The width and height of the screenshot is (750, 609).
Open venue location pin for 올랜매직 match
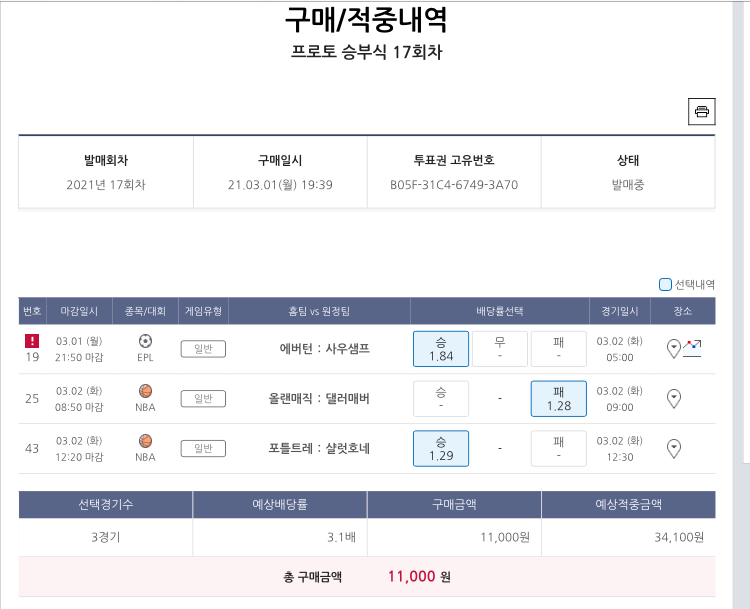pyautogui.click(x=674, y=398)
